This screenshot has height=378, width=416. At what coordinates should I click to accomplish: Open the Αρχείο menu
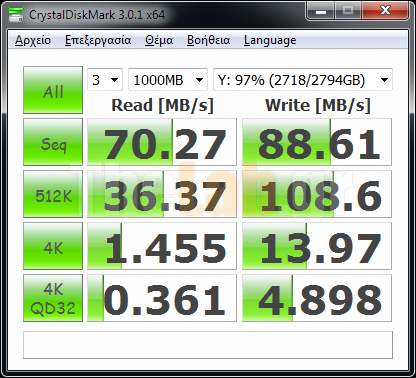tap(33, 40)
